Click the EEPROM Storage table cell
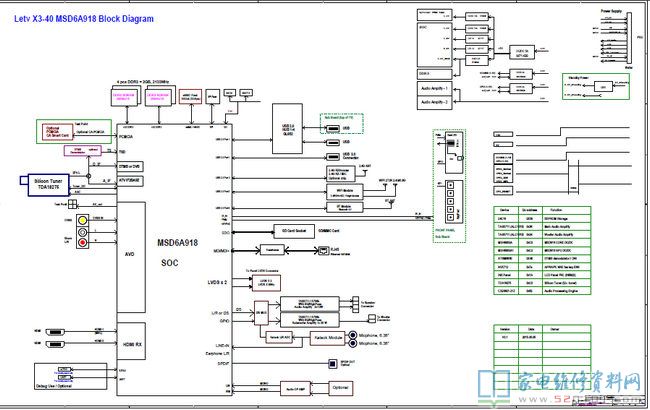This screenshot has height=410, width=650. coord(566,218)
